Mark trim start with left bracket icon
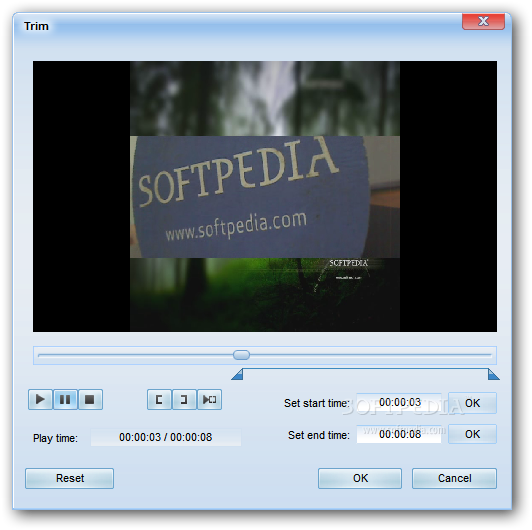 [x=159, y=399]
